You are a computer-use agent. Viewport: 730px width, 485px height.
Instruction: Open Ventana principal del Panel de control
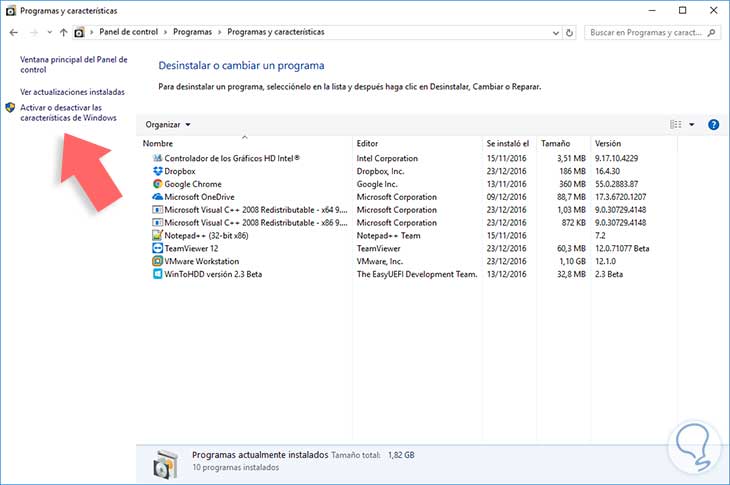click(74, 65)
